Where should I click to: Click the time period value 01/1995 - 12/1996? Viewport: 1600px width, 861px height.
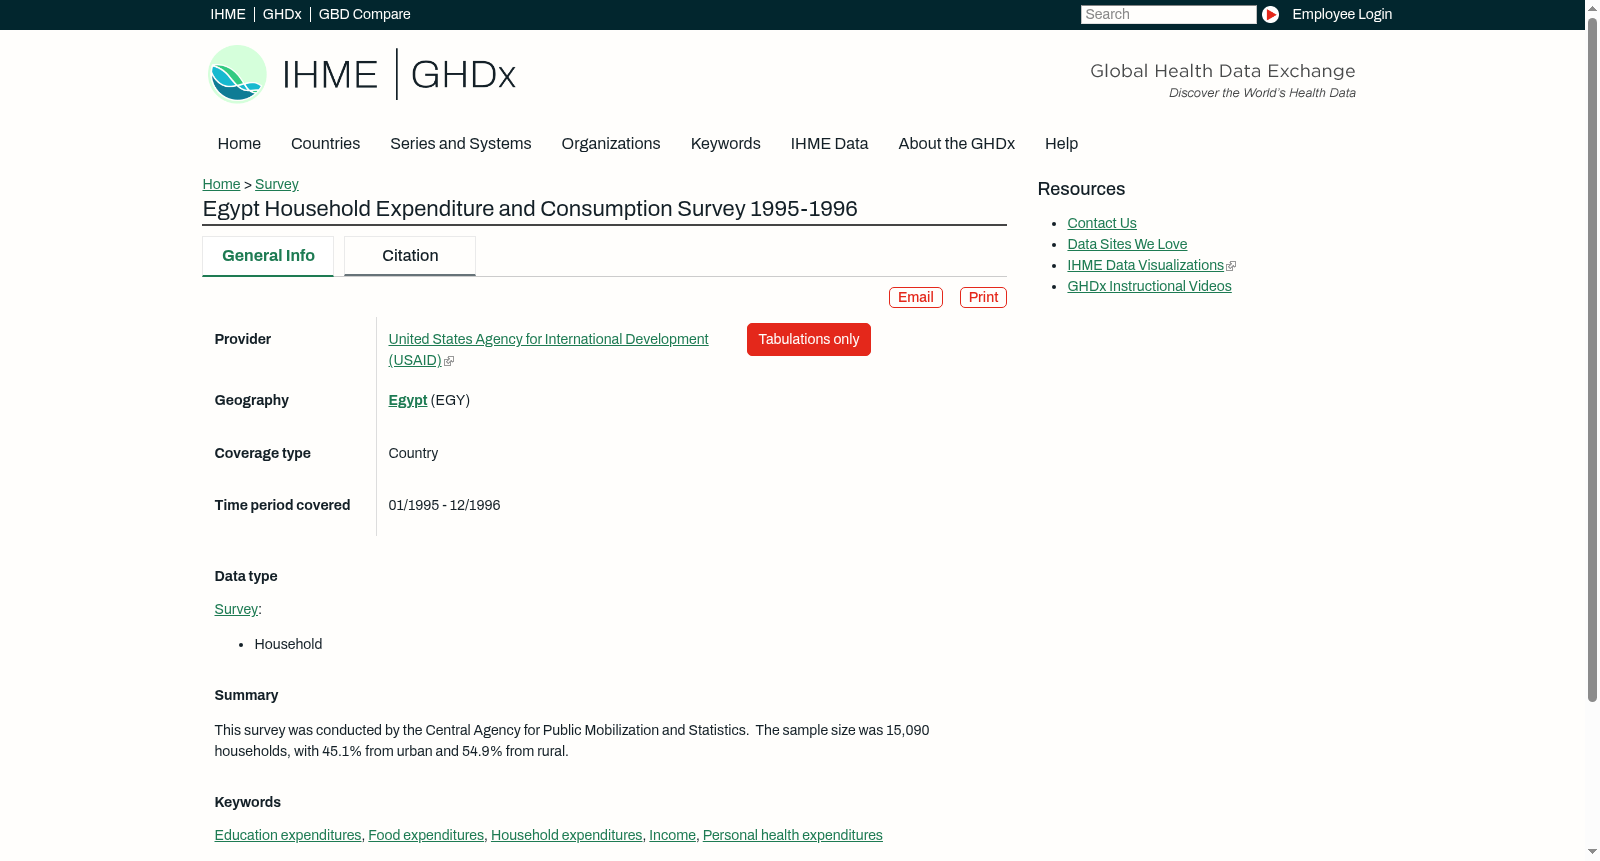tap(444, 505)
